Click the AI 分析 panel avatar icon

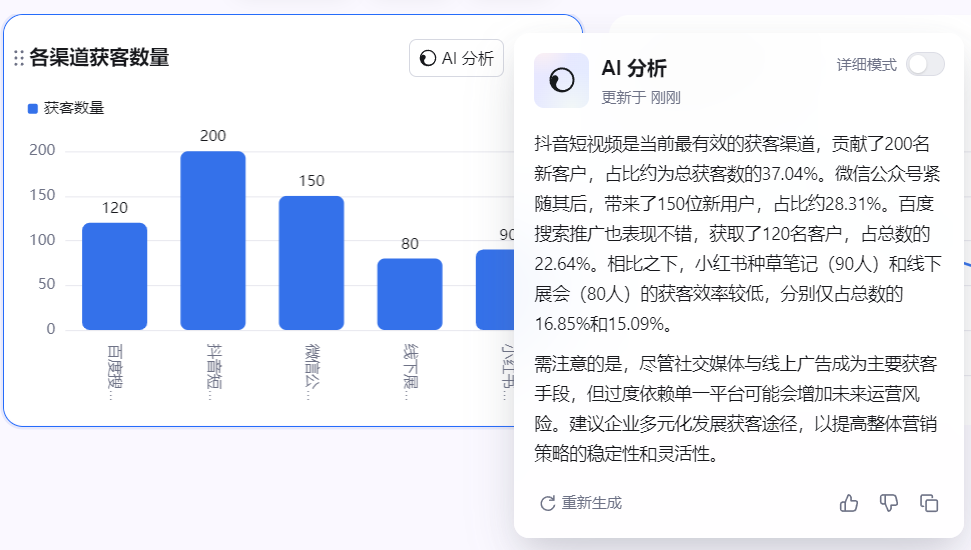562,81
